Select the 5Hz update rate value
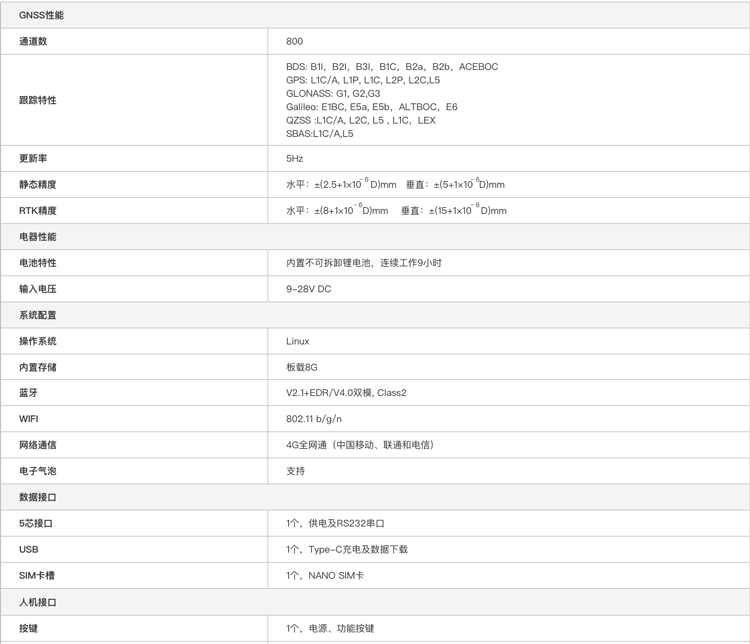This screenshot has width=750, height=644. click(294, 159)
